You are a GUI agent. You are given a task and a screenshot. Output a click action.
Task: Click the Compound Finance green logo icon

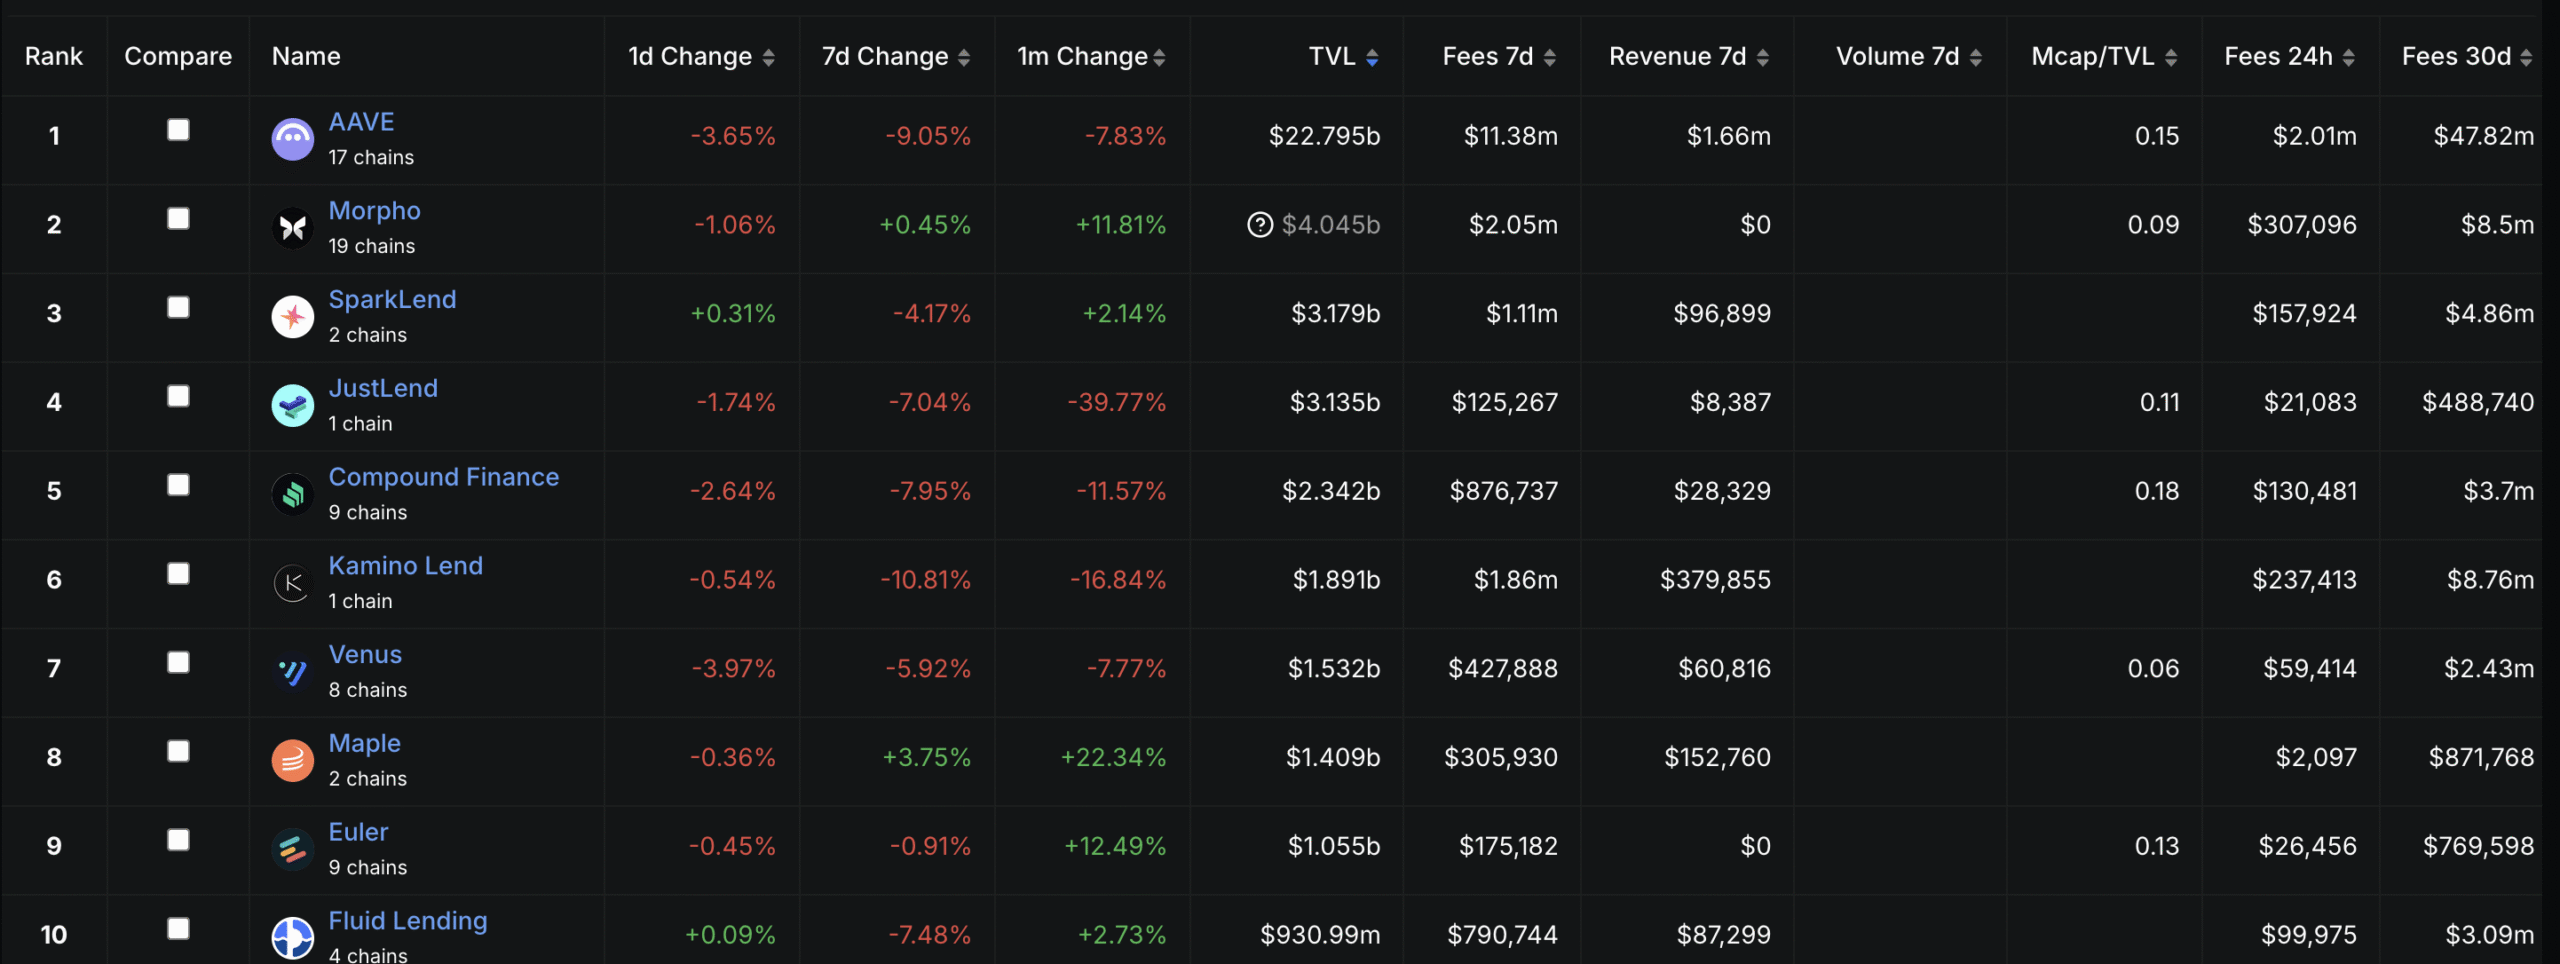tap(293, 494)
